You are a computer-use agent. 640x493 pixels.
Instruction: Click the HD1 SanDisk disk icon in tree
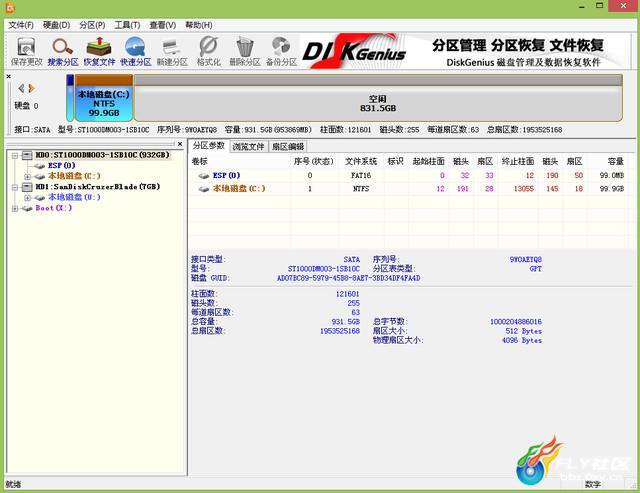(x=27, y=187)
